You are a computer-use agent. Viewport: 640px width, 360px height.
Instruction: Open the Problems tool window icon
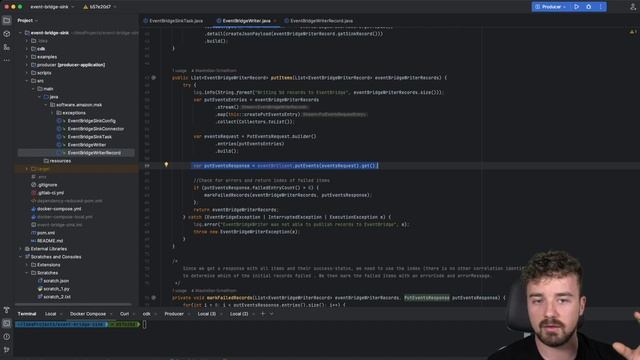click(x=7, y=337)
